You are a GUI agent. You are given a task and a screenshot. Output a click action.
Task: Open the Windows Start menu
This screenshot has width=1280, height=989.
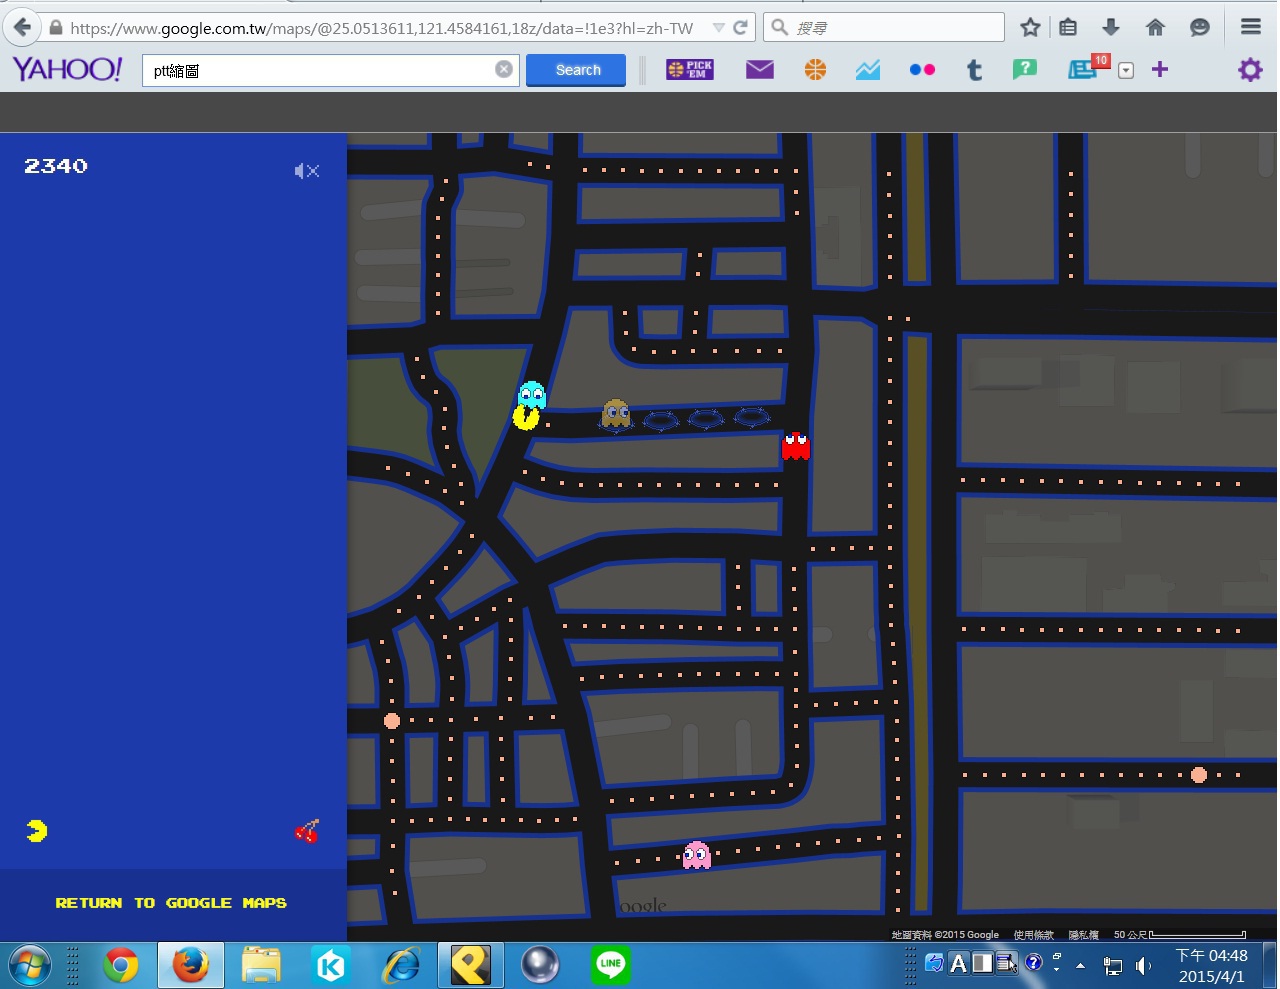[x=28, y=965]
